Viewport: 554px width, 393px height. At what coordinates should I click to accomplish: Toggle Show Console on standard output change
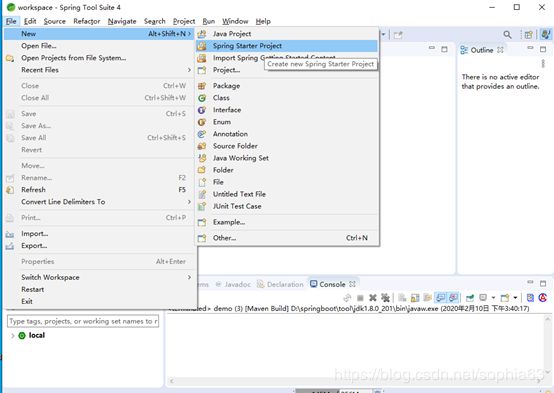tap(440, 298)
